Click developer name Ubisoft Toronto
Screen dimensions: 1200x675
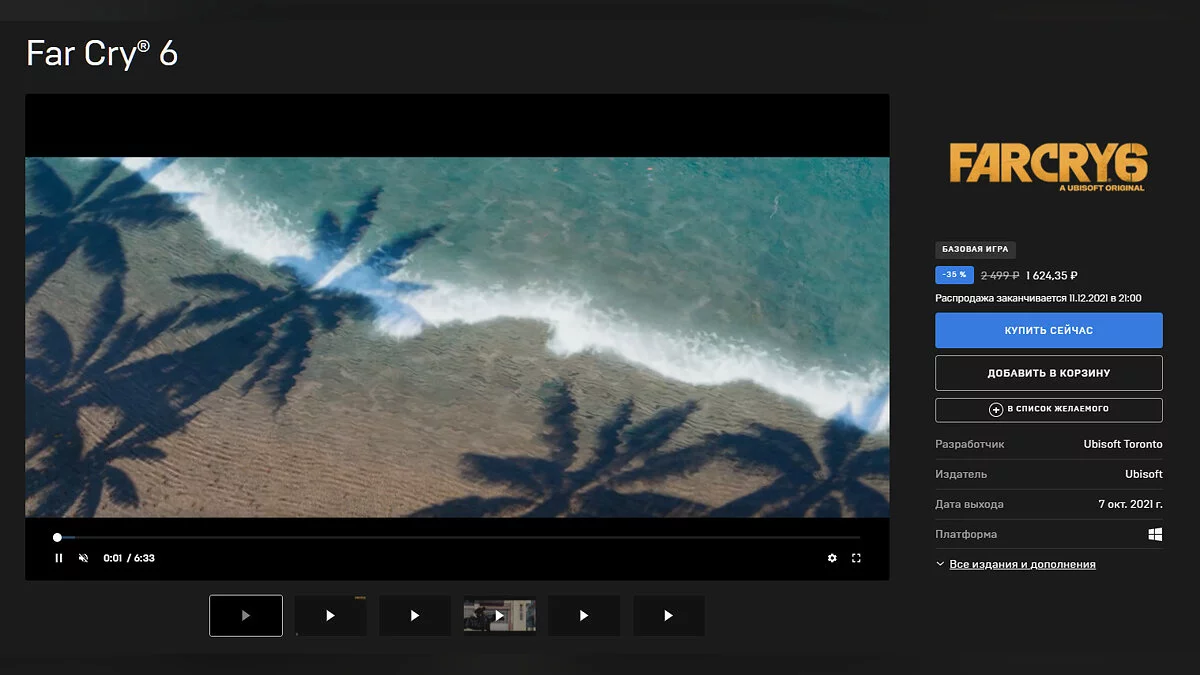click(1123, 444)
